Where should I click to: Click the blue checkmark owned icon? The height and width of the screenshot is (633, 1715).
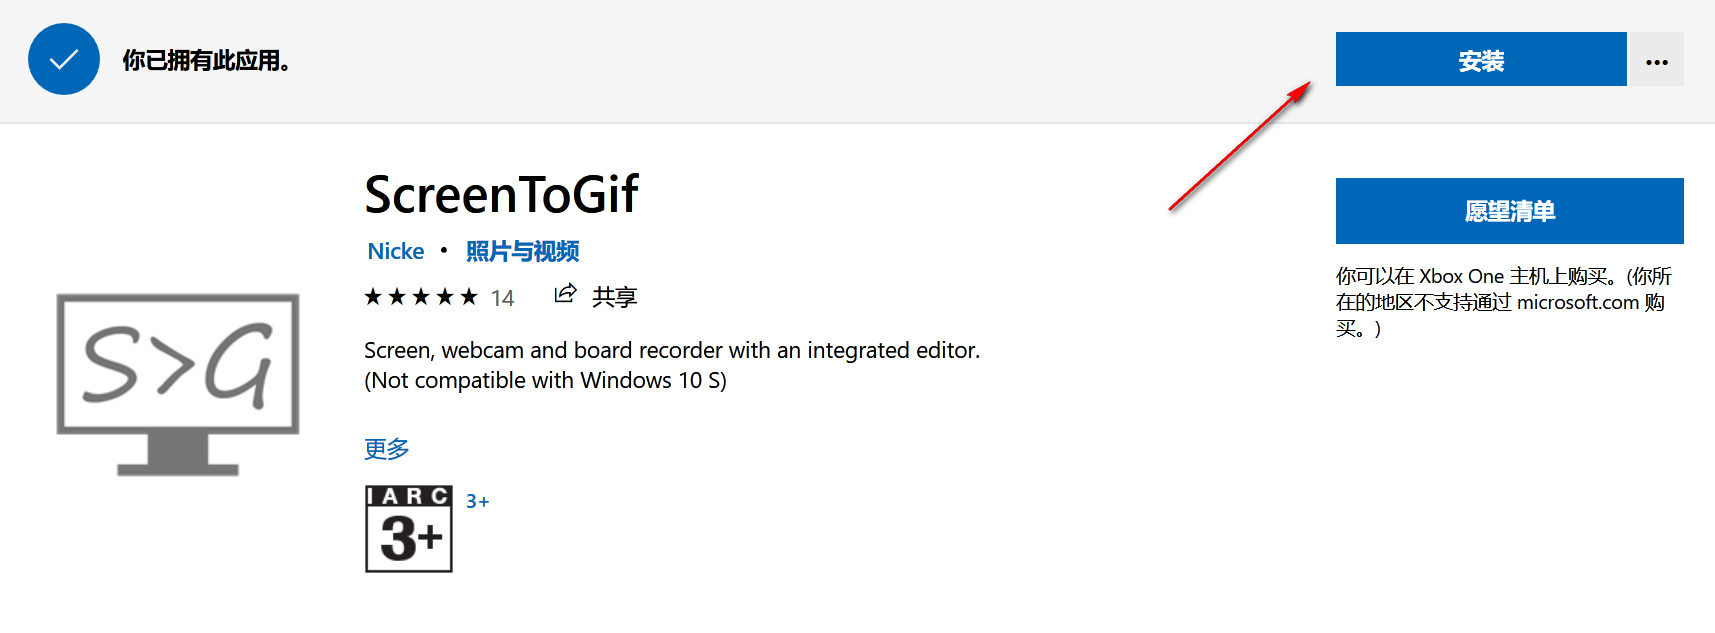pyautogui.click(x=64, y=60)
